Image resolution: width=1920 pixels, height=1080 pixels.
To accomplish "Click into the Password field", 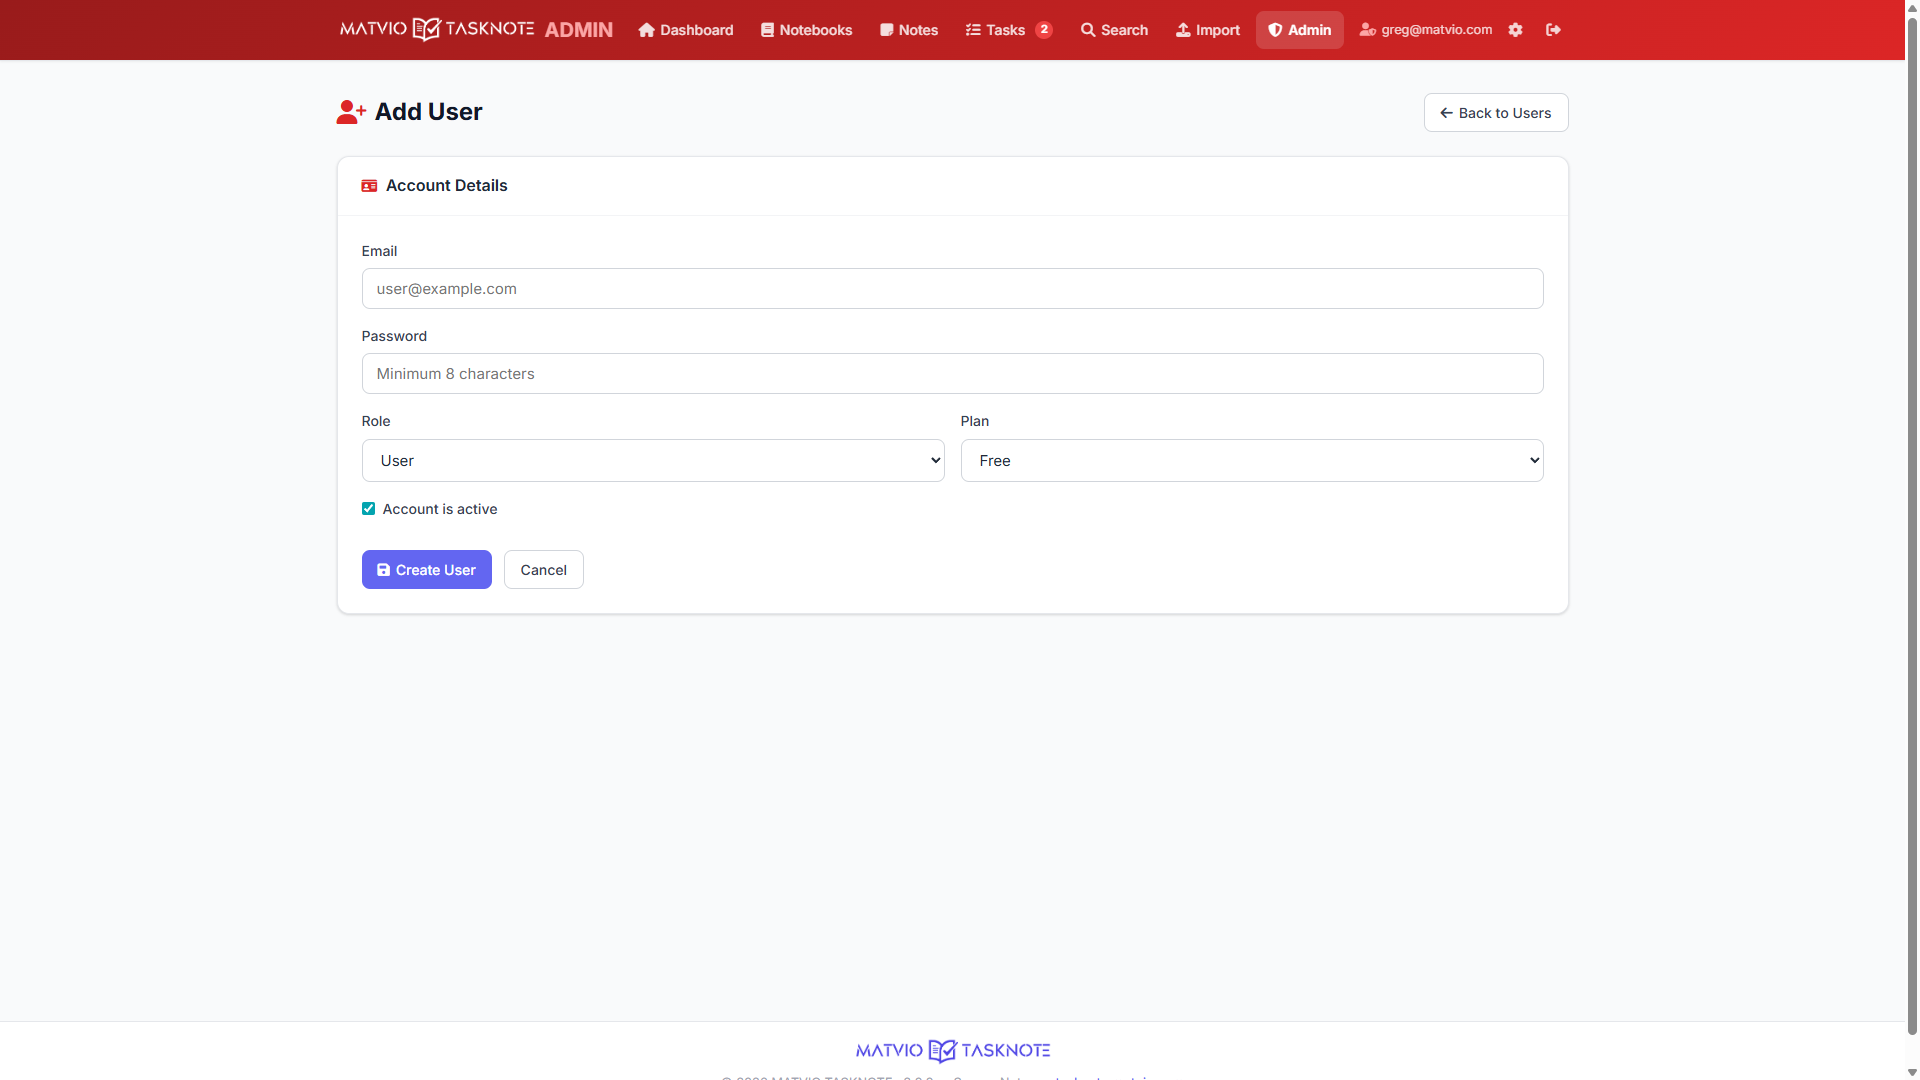I will pyautogui.click(x=952, y=374).
